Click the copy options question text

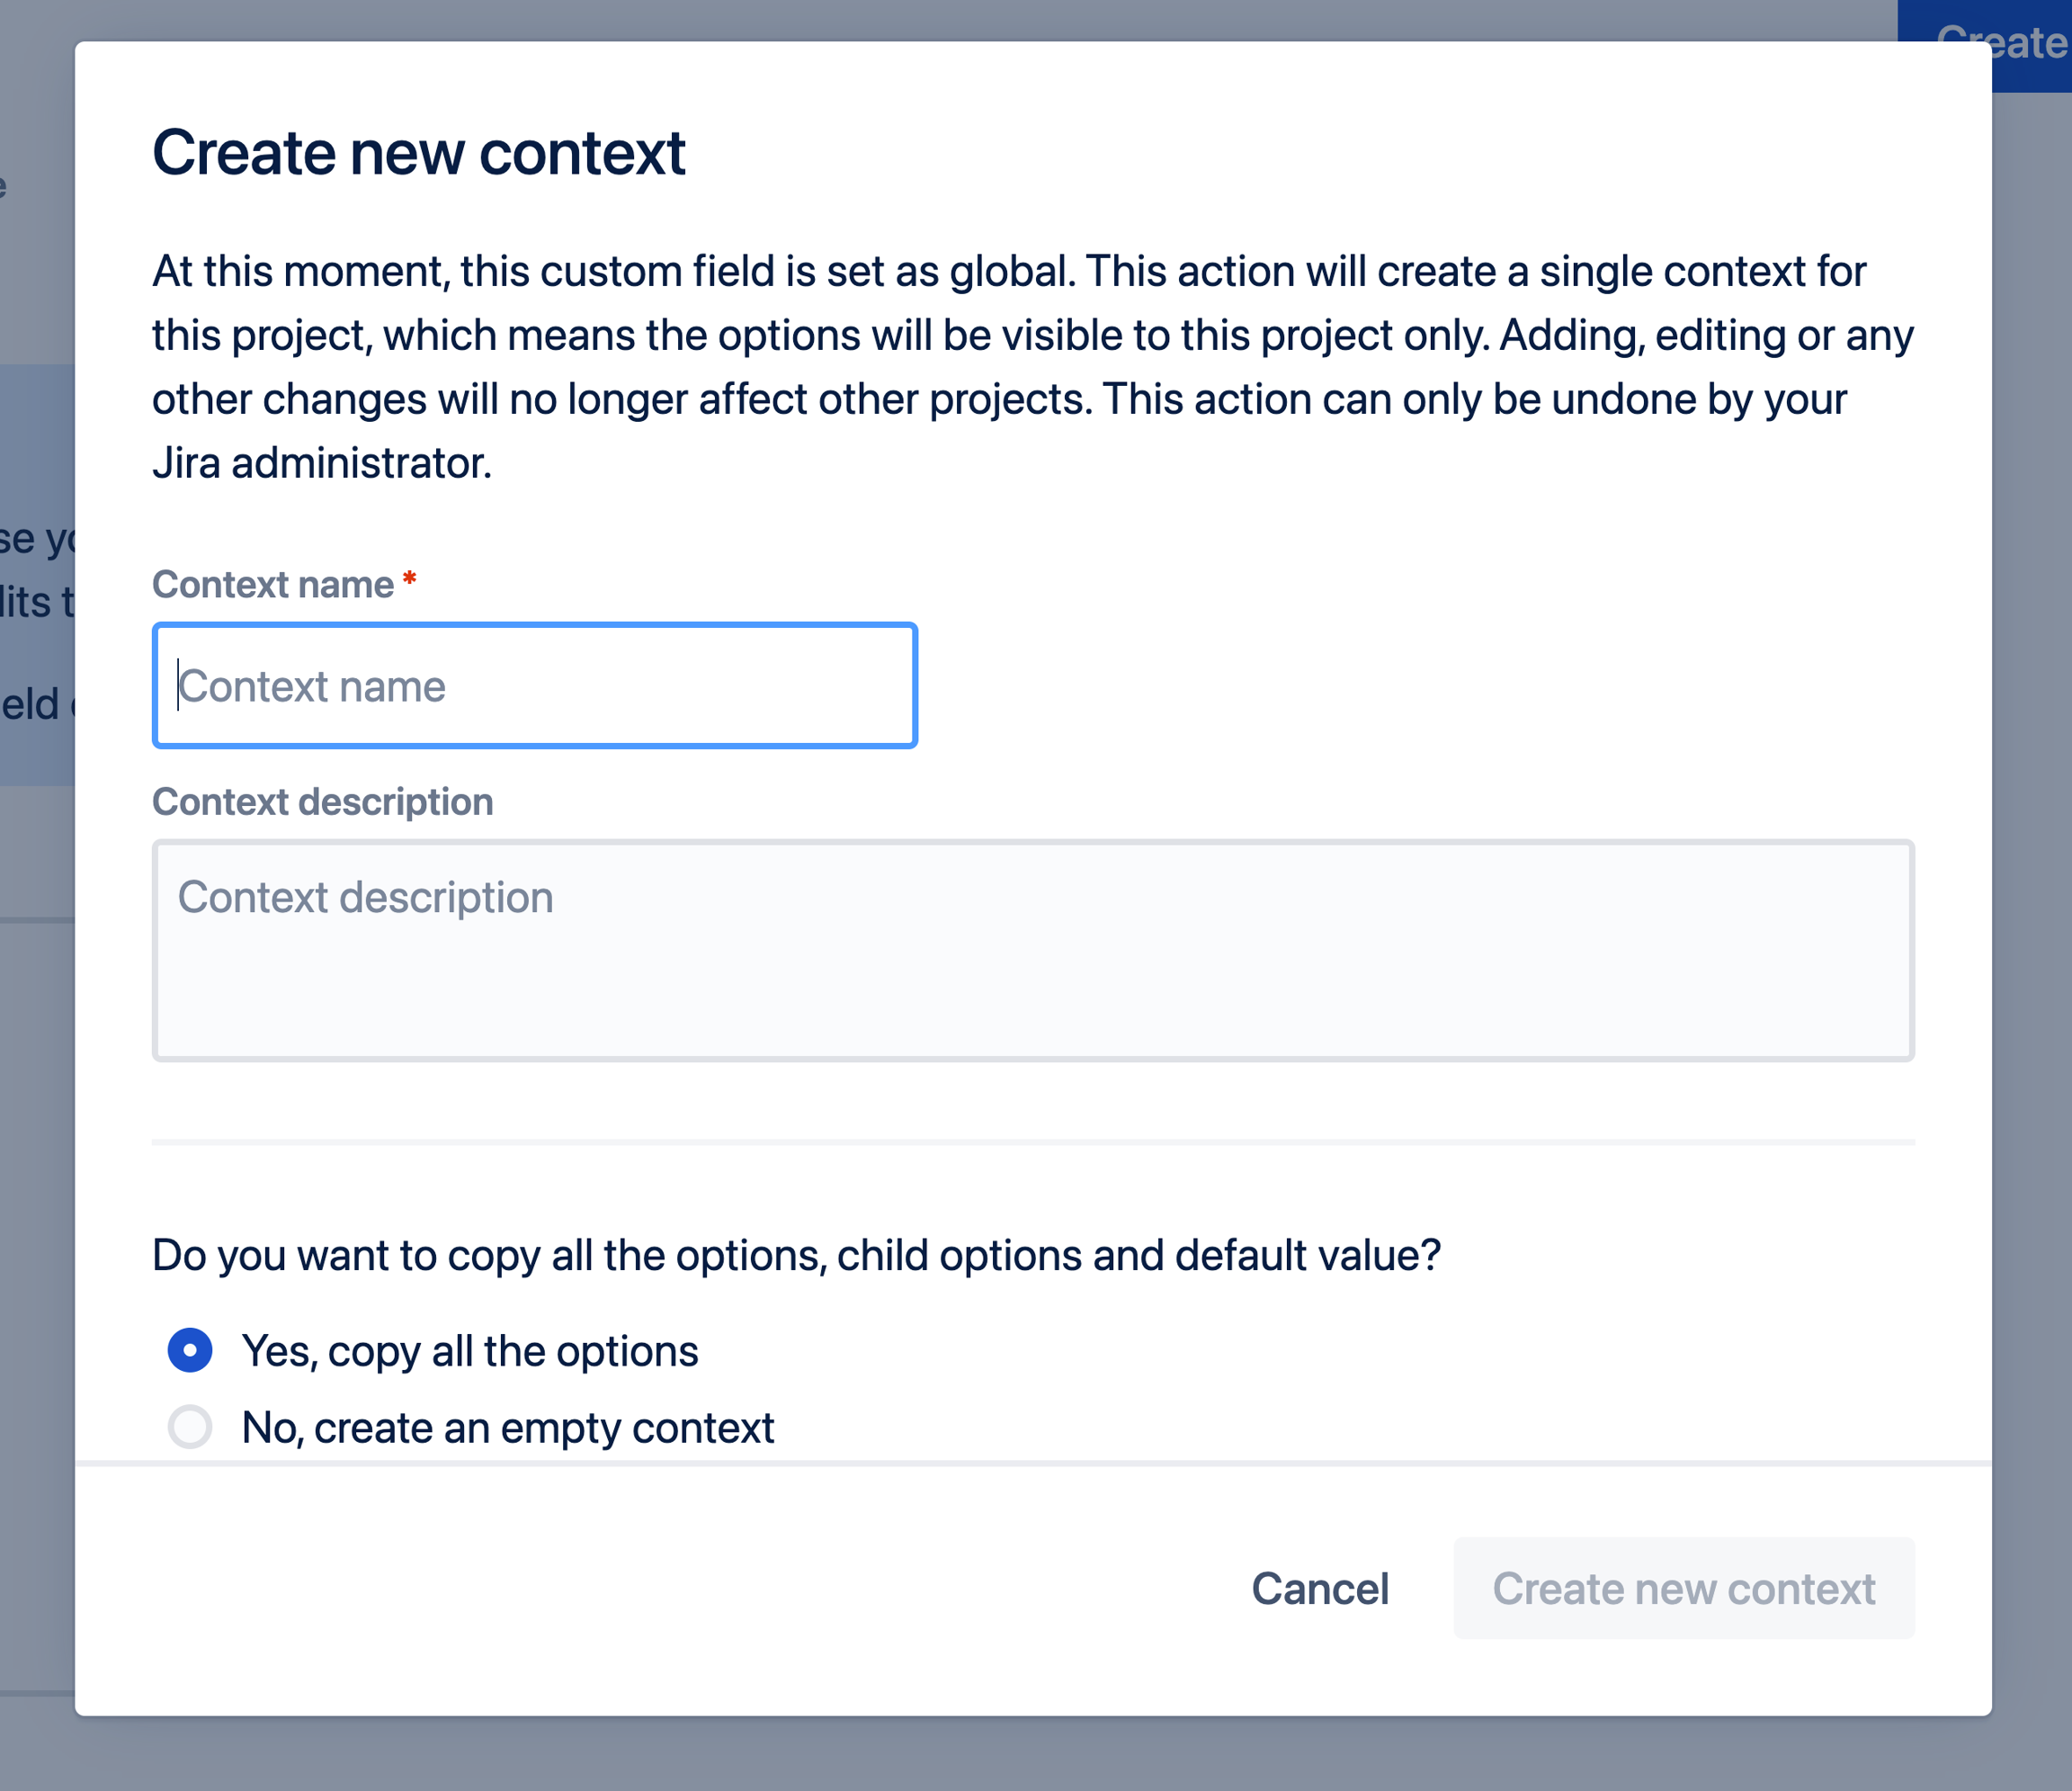coord(796,1255)
